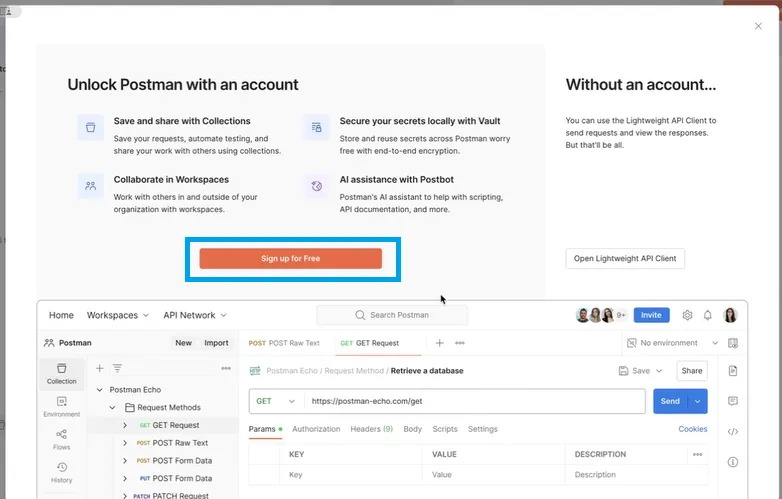Switch to the Params tab
The width and height of the screenshot is (782, 499).
point(265,429)
